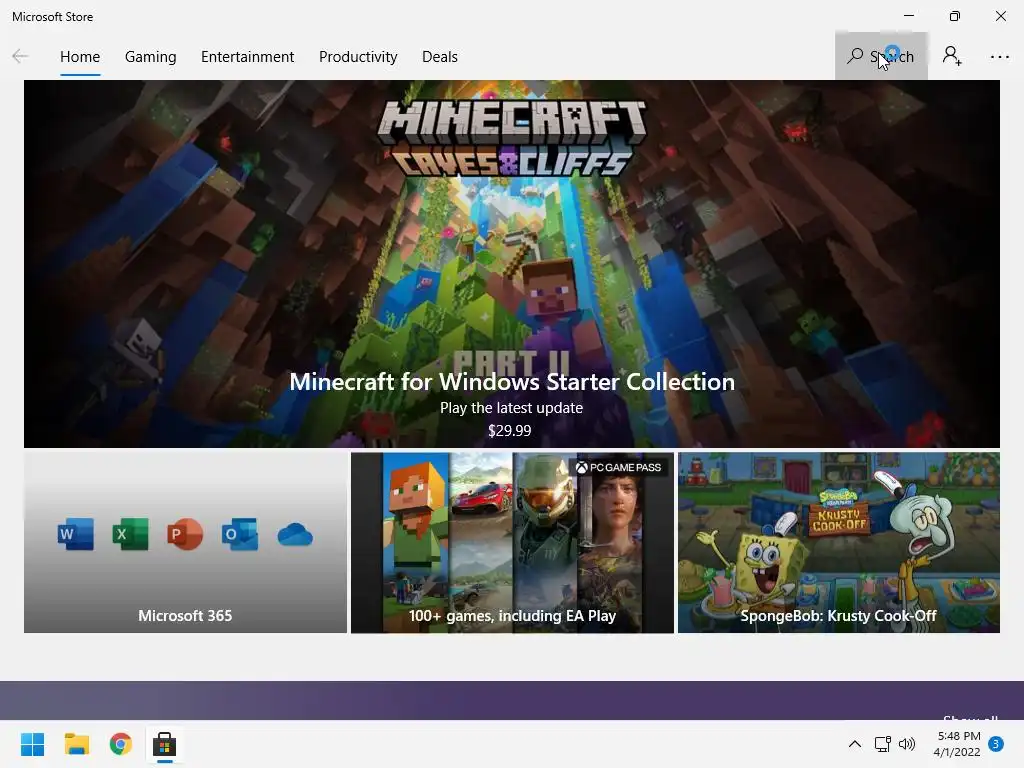Go to the Productivity tab
This screenshot has height=768, width=1024.
pyautogui.click(x=358, y=57)
